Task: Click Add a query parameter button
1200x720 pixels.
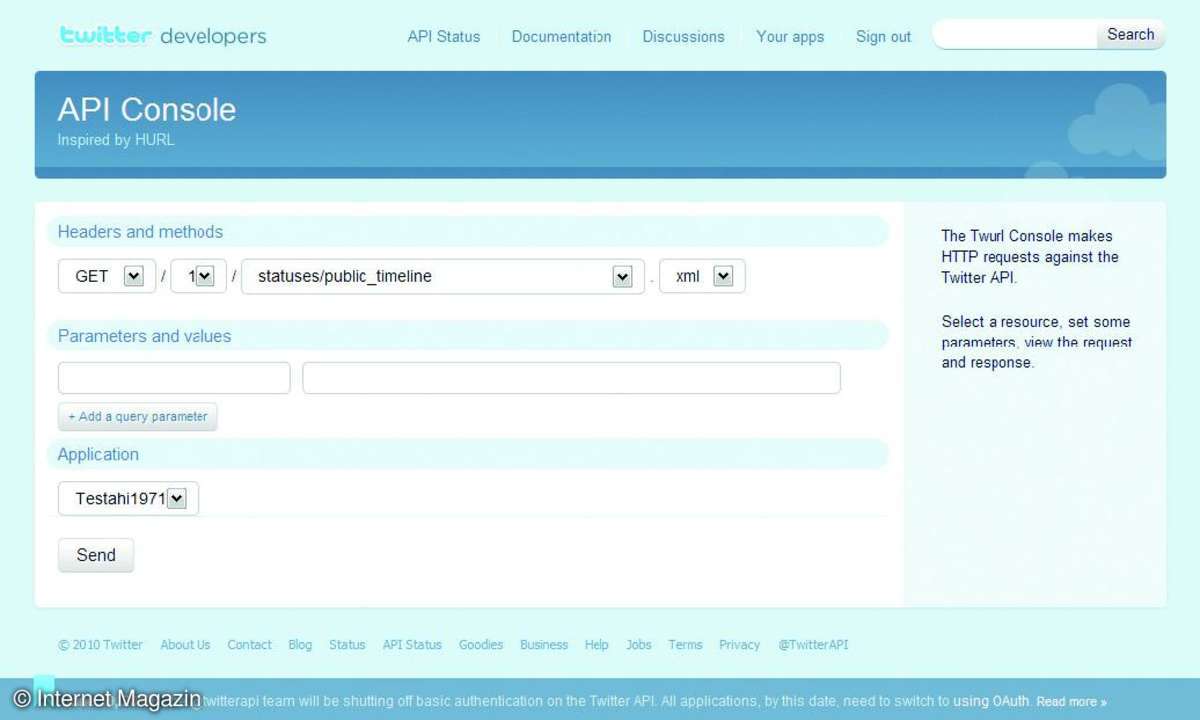Action: click(138, 417)
